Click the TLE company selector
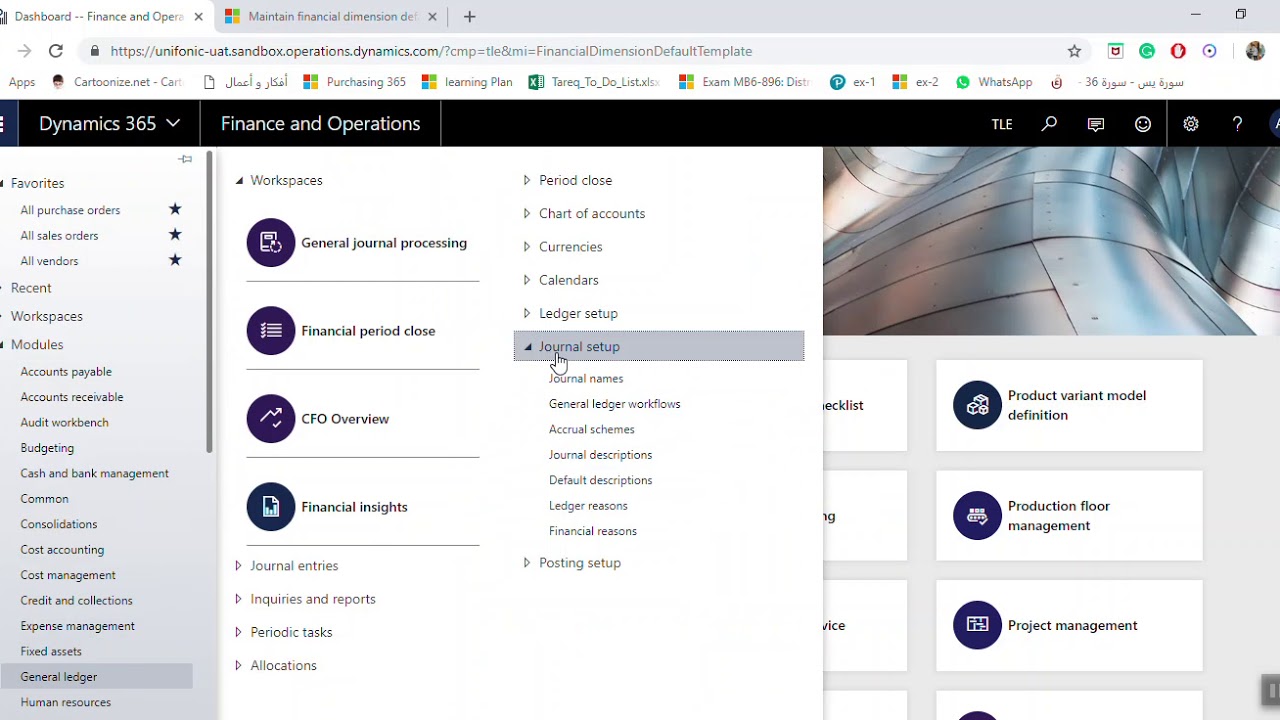Image resolution: width=1280 pixels, height=720 pixels. 1002,124
